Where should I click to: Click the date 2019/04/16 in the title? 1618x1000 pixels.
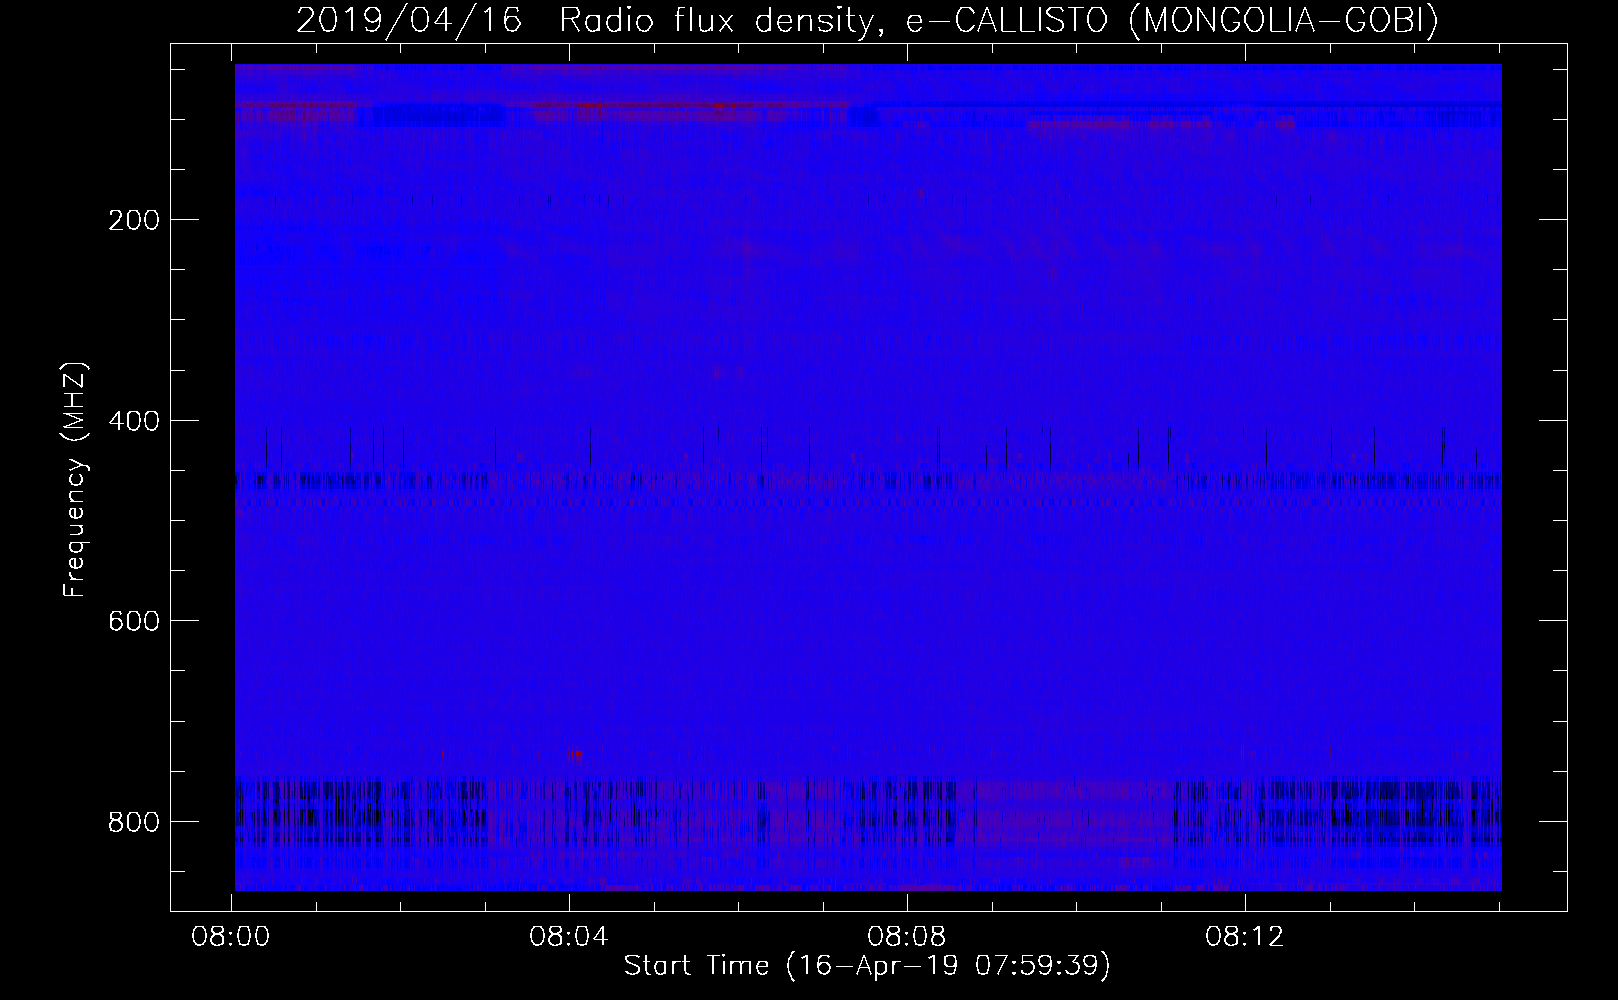[x=409, y=21]
